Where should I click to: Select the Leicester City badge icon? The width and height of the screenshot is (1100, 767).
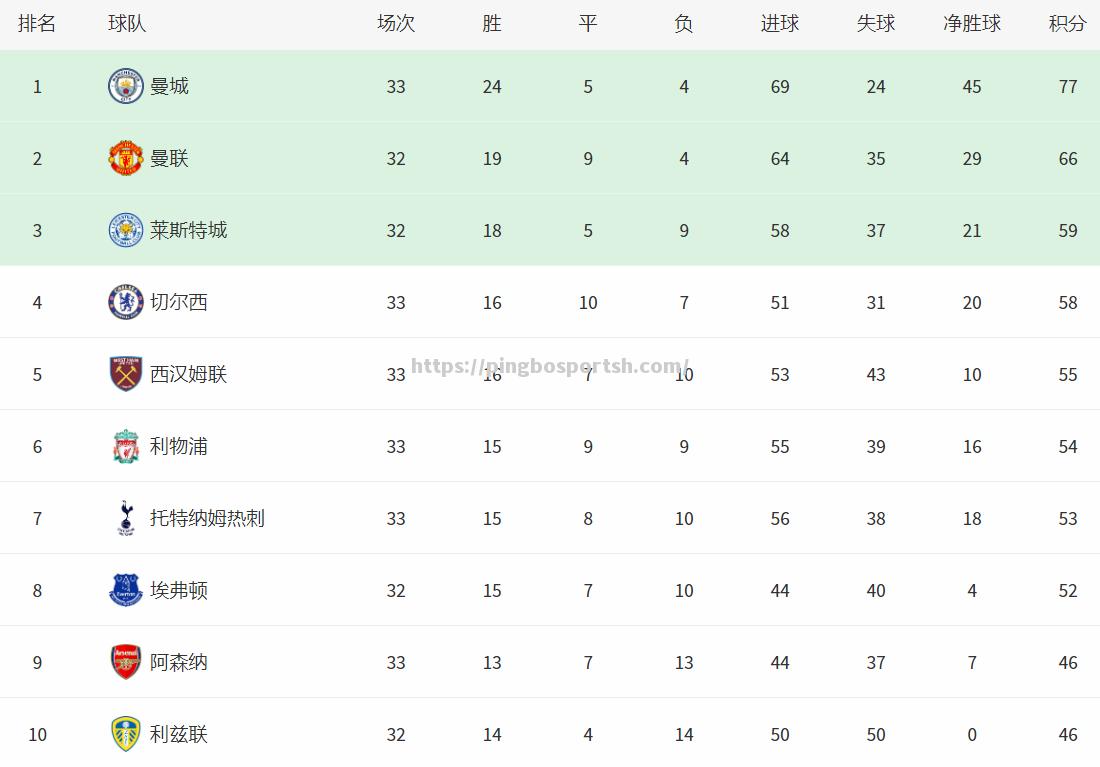coord(126,230)
